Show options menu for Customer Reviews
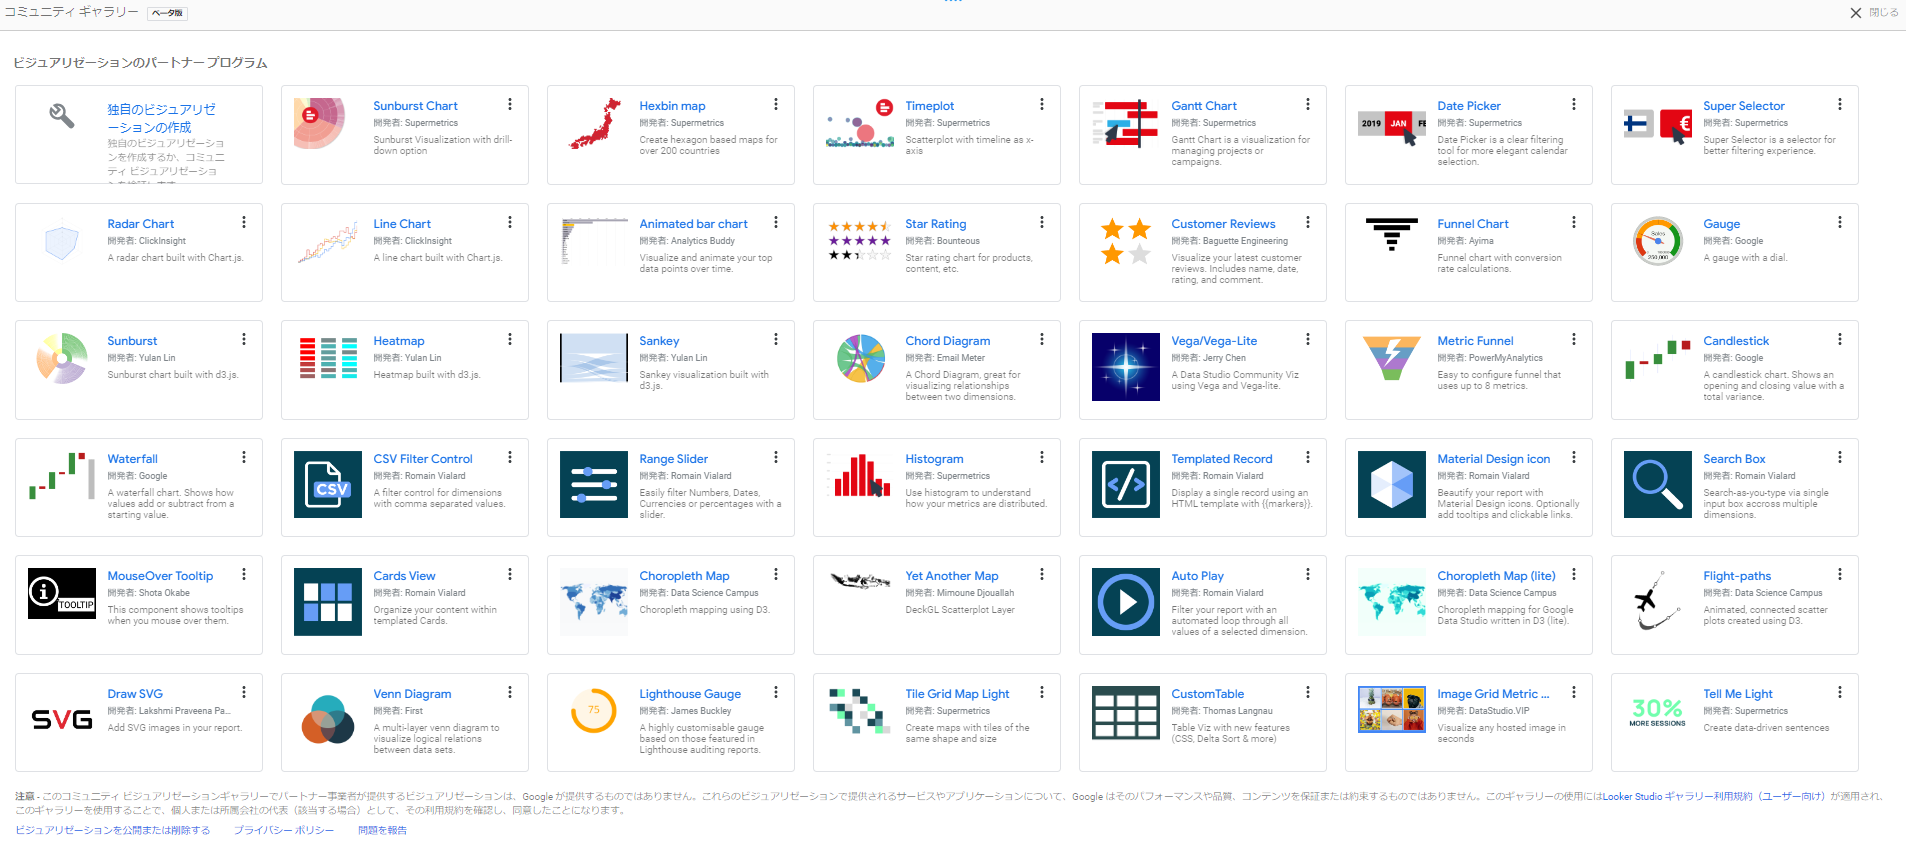The image size is (1906, 847). 1308,223
